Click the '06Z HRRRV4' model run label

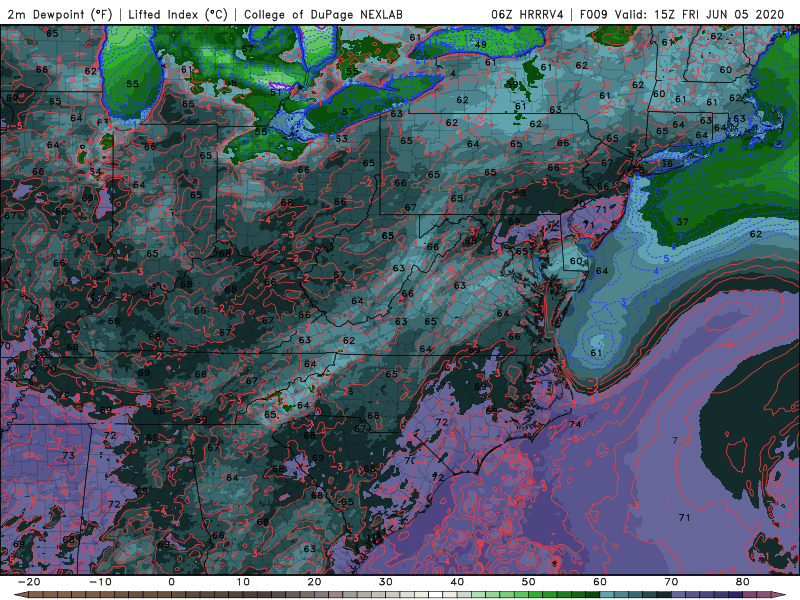[527, 14]
